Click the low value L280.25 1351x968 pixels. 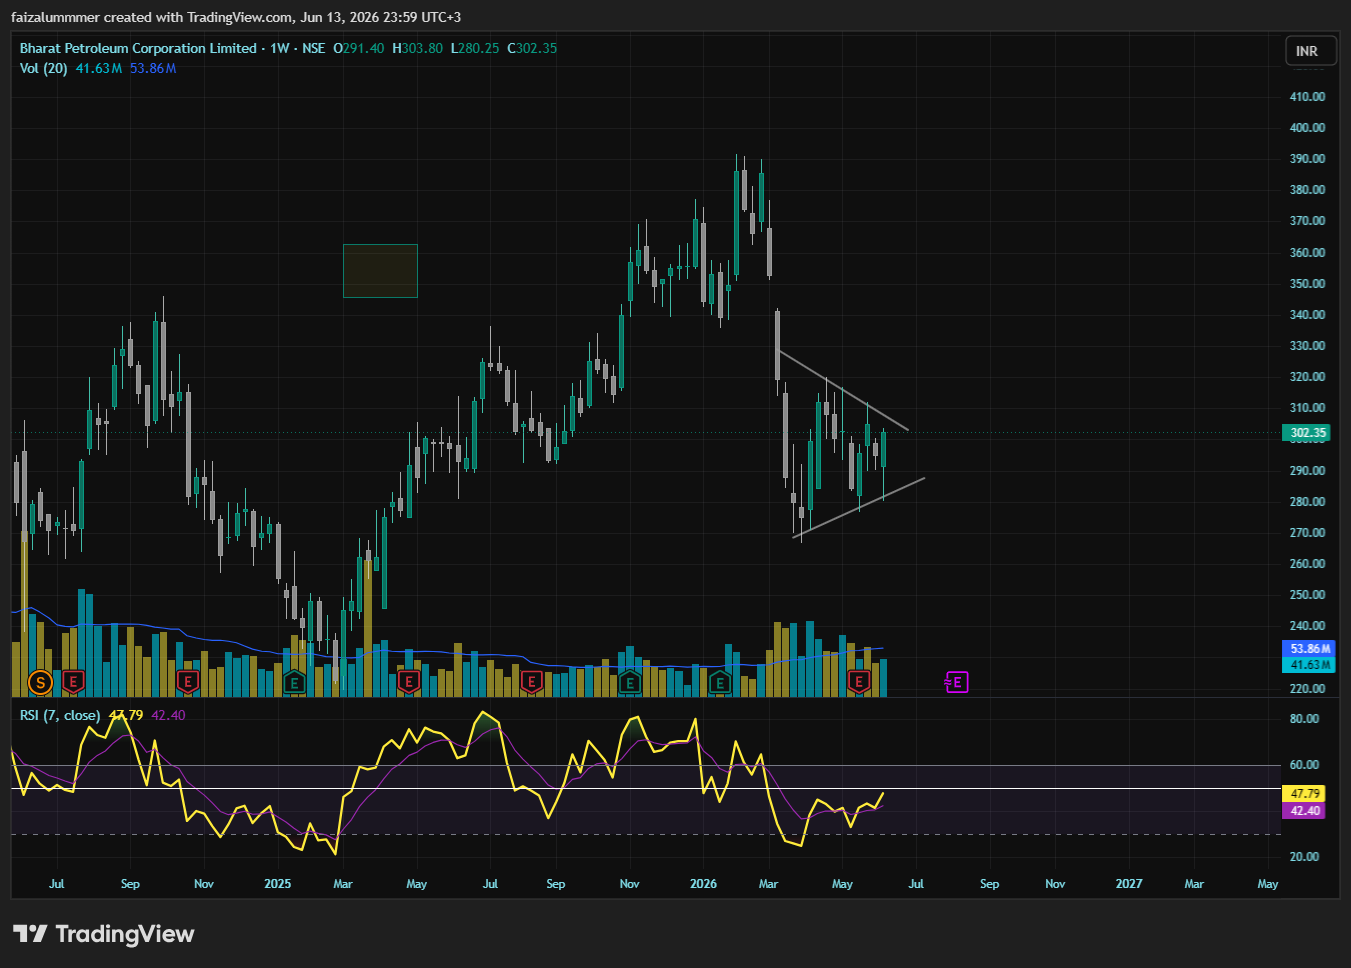click(475, 48)
